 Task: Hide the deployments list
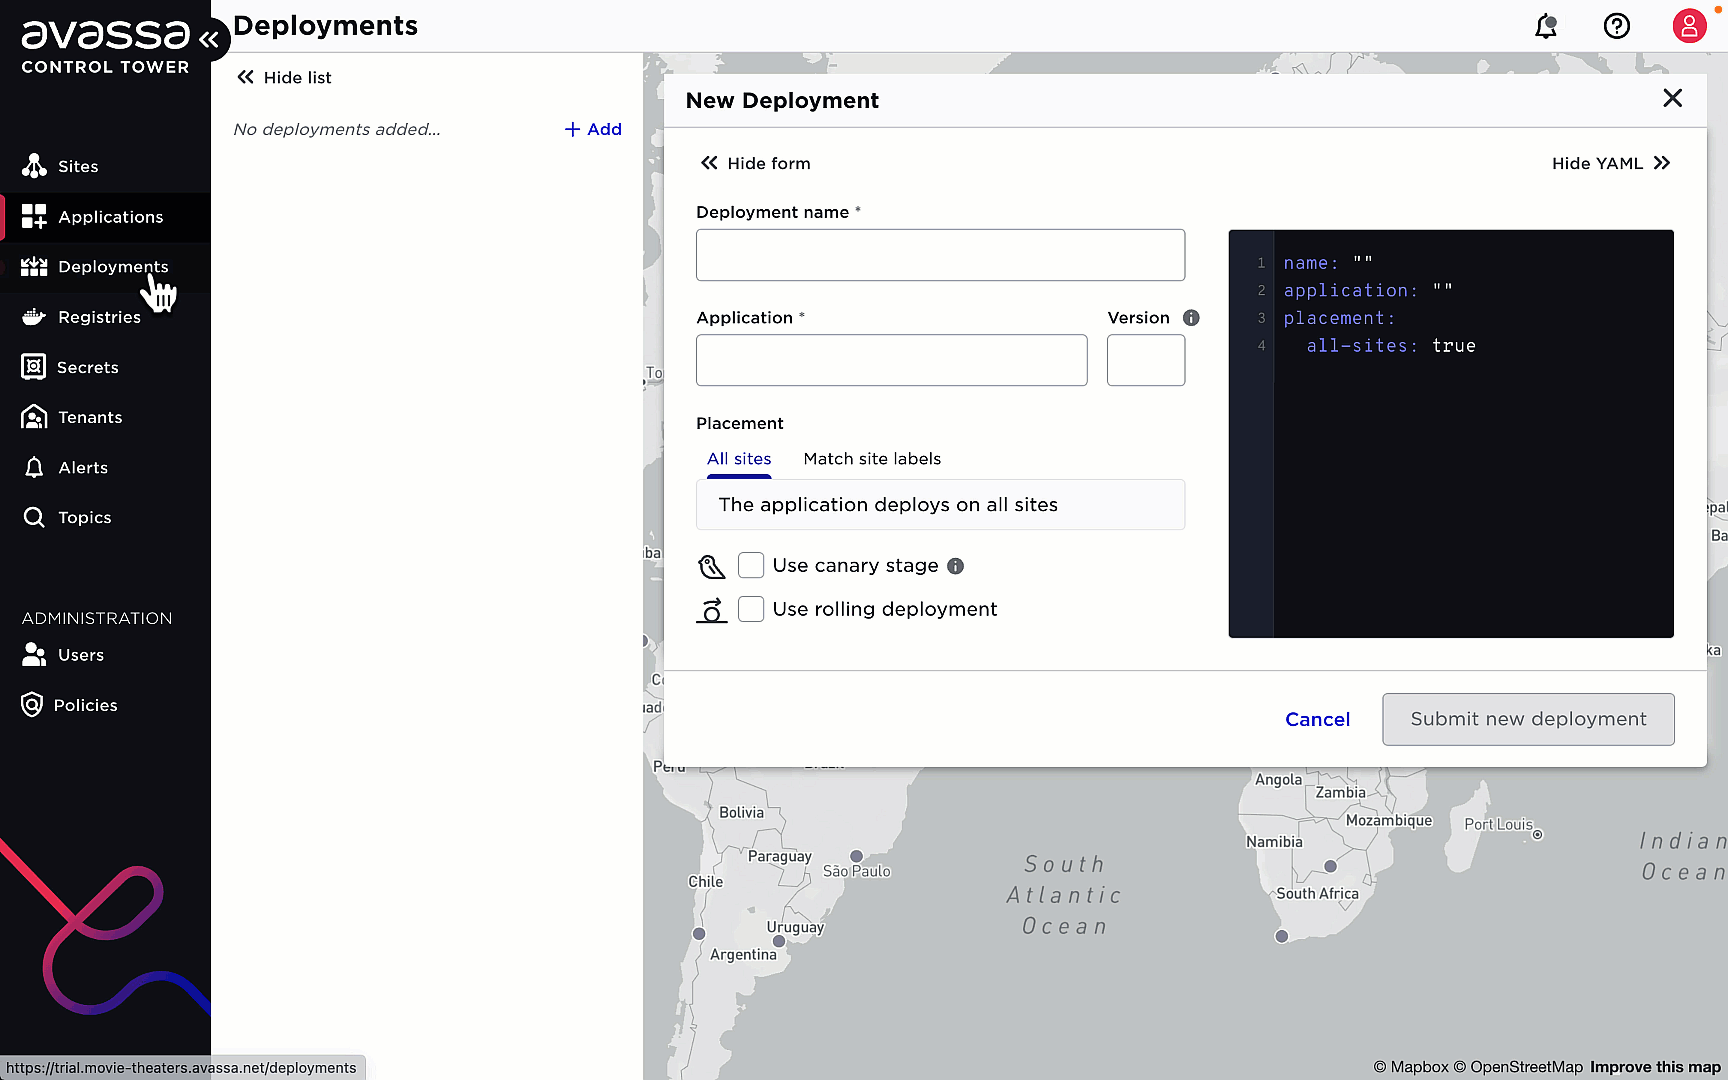click(x=284, y=77)
